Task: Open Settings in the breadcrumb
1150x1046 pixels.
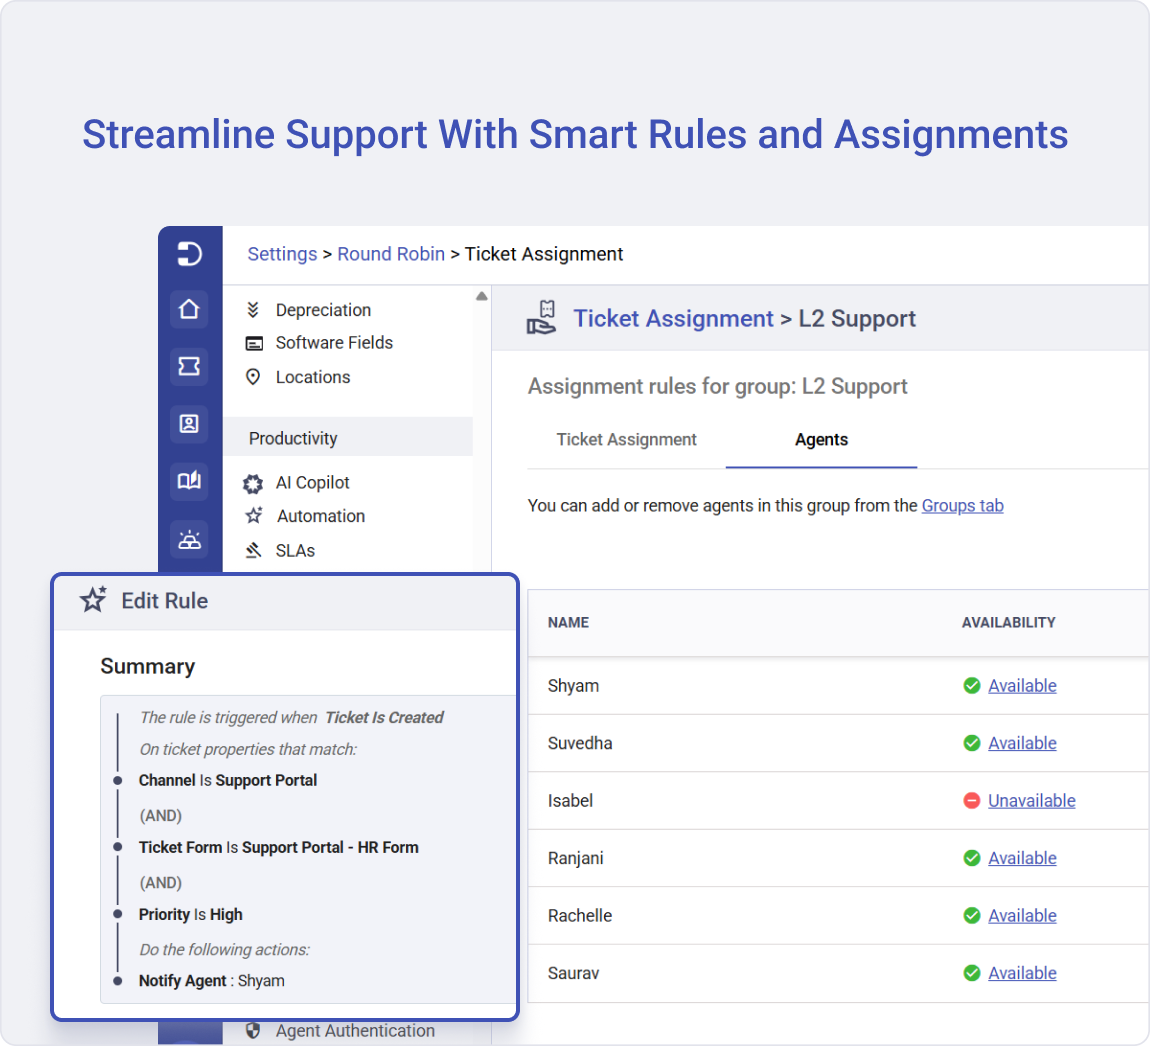Action: pyautogui.click(x=282, y=254)
